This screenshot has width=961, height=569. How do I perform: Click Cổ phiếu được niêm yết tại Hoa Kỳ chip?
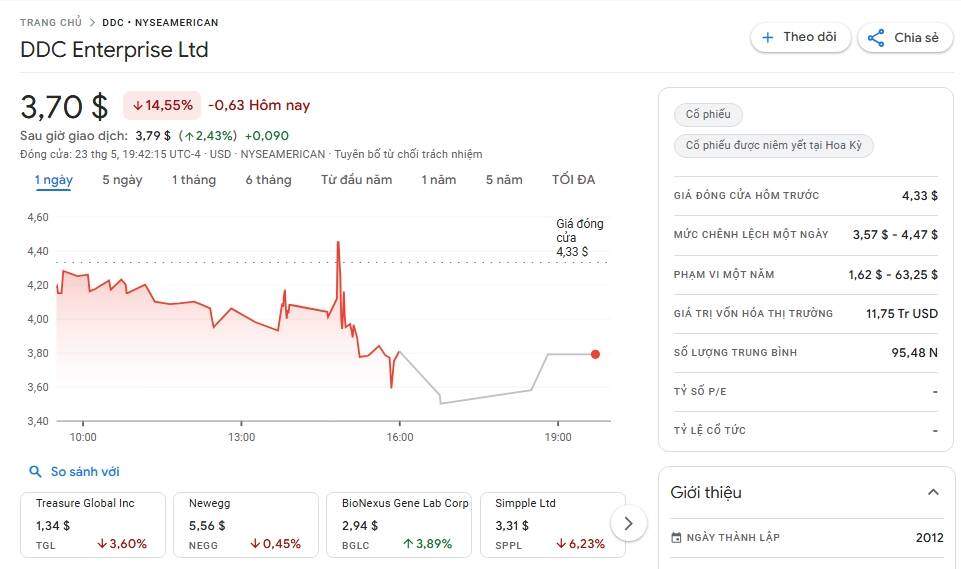click(x=773, y=145)
